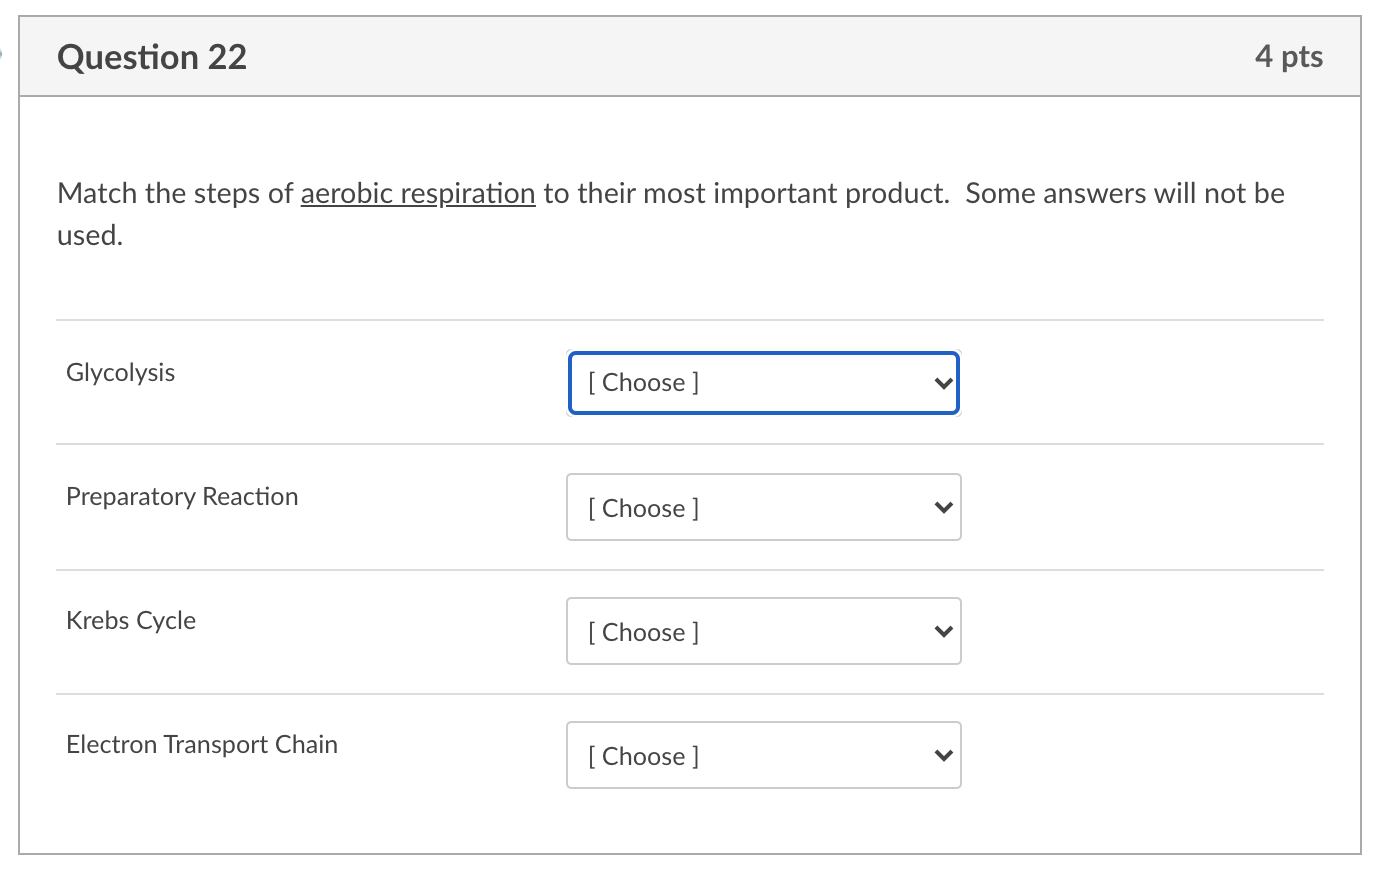This screenshot has width=1380, height=874.
Task: Click the Electron Transport Chain label
Action: 202,745
